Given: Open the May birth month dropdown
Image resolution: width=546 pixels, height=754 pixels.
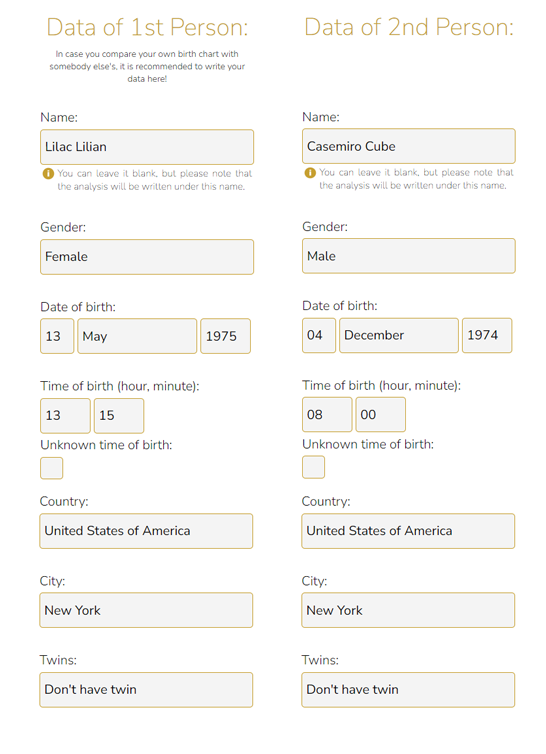Looking at the screenshot, I should point(137,336).
